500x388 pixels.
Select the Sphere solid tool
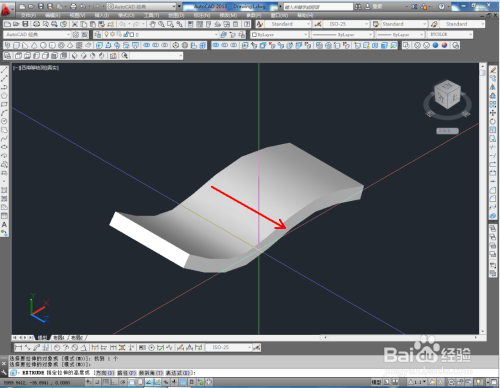pos(43,45)
